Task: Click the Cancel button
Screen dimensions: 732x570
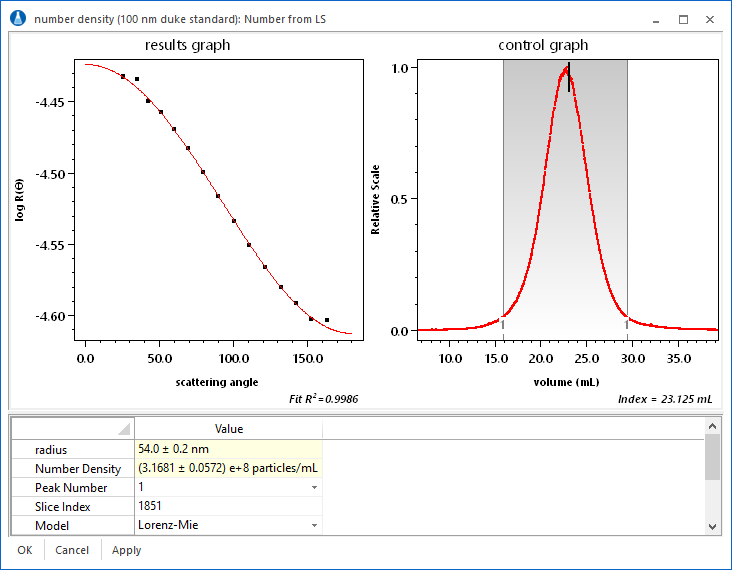Action: coord(72,550)
